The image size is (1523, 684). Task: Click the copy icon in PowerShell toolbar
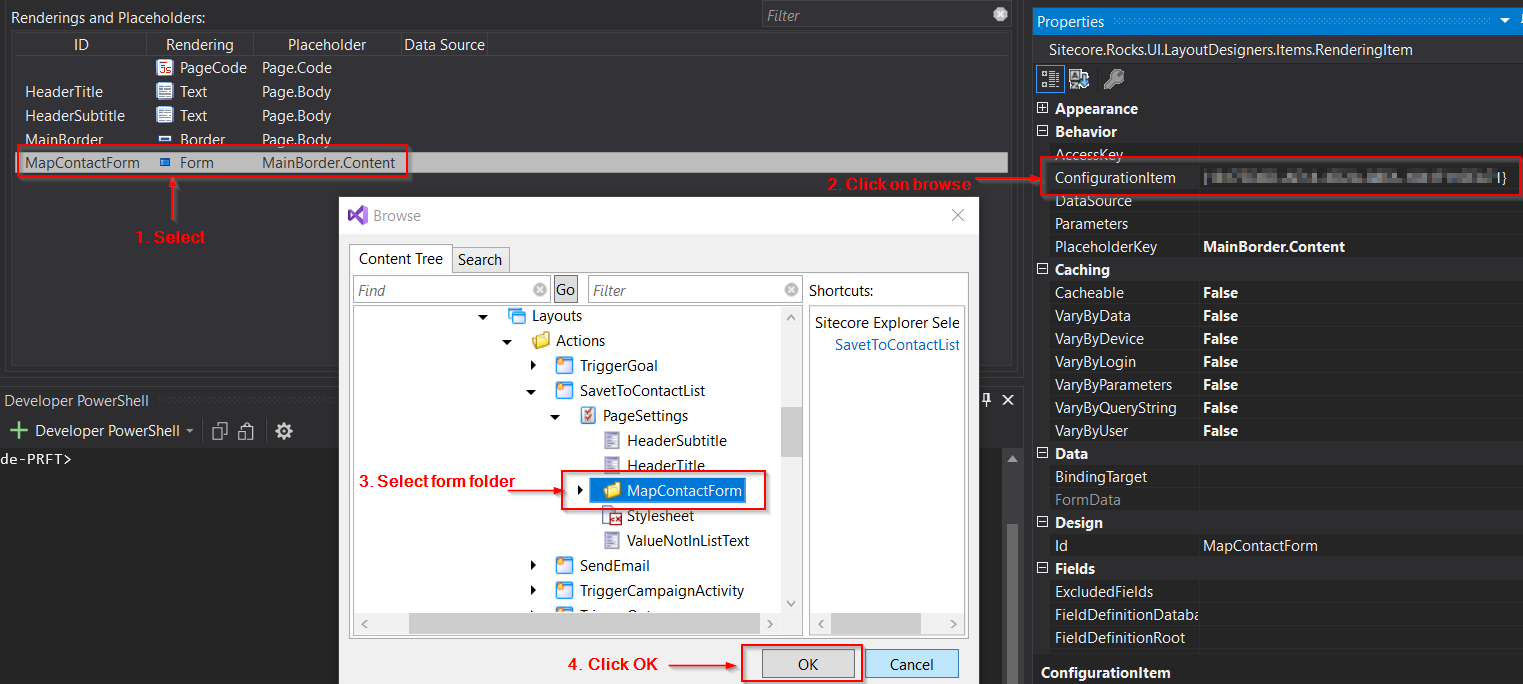tap(220, 431)
